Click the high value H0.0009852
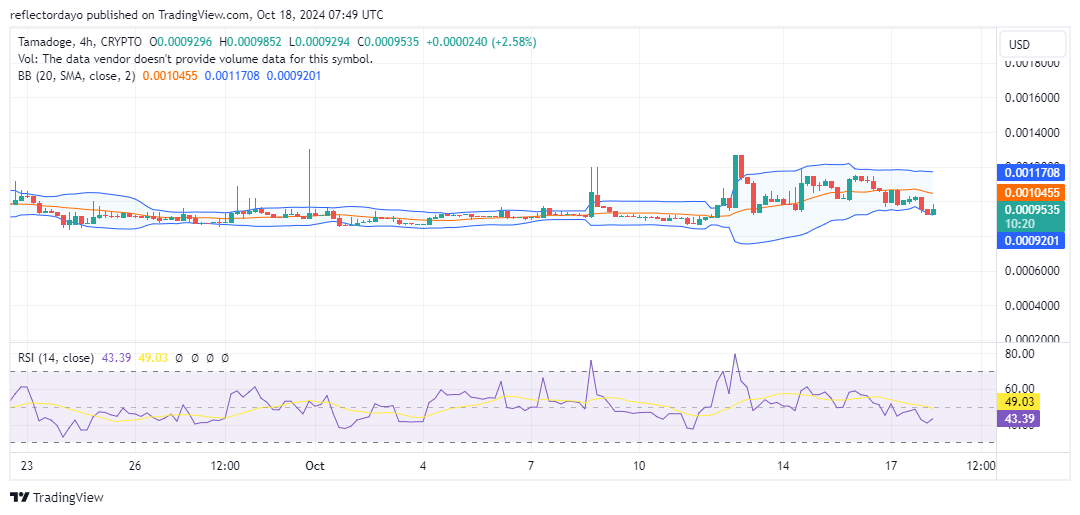The image size is (1080, 515). point(251,42)
